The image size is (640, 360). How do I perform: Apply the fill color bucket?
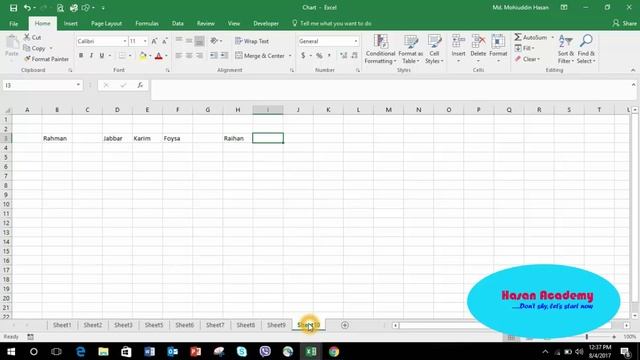[x=143, y=56]
